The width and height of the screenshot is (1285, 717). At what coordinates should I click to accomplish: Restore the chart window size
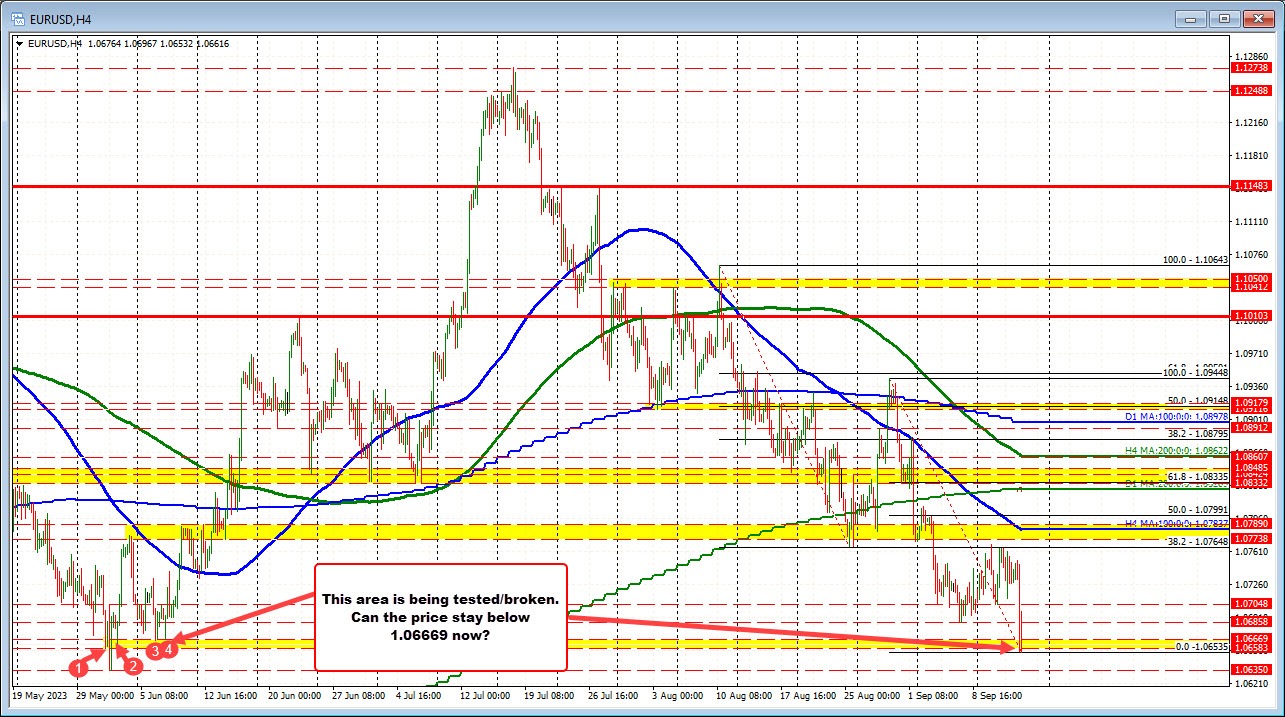[x=1222, y=18]
